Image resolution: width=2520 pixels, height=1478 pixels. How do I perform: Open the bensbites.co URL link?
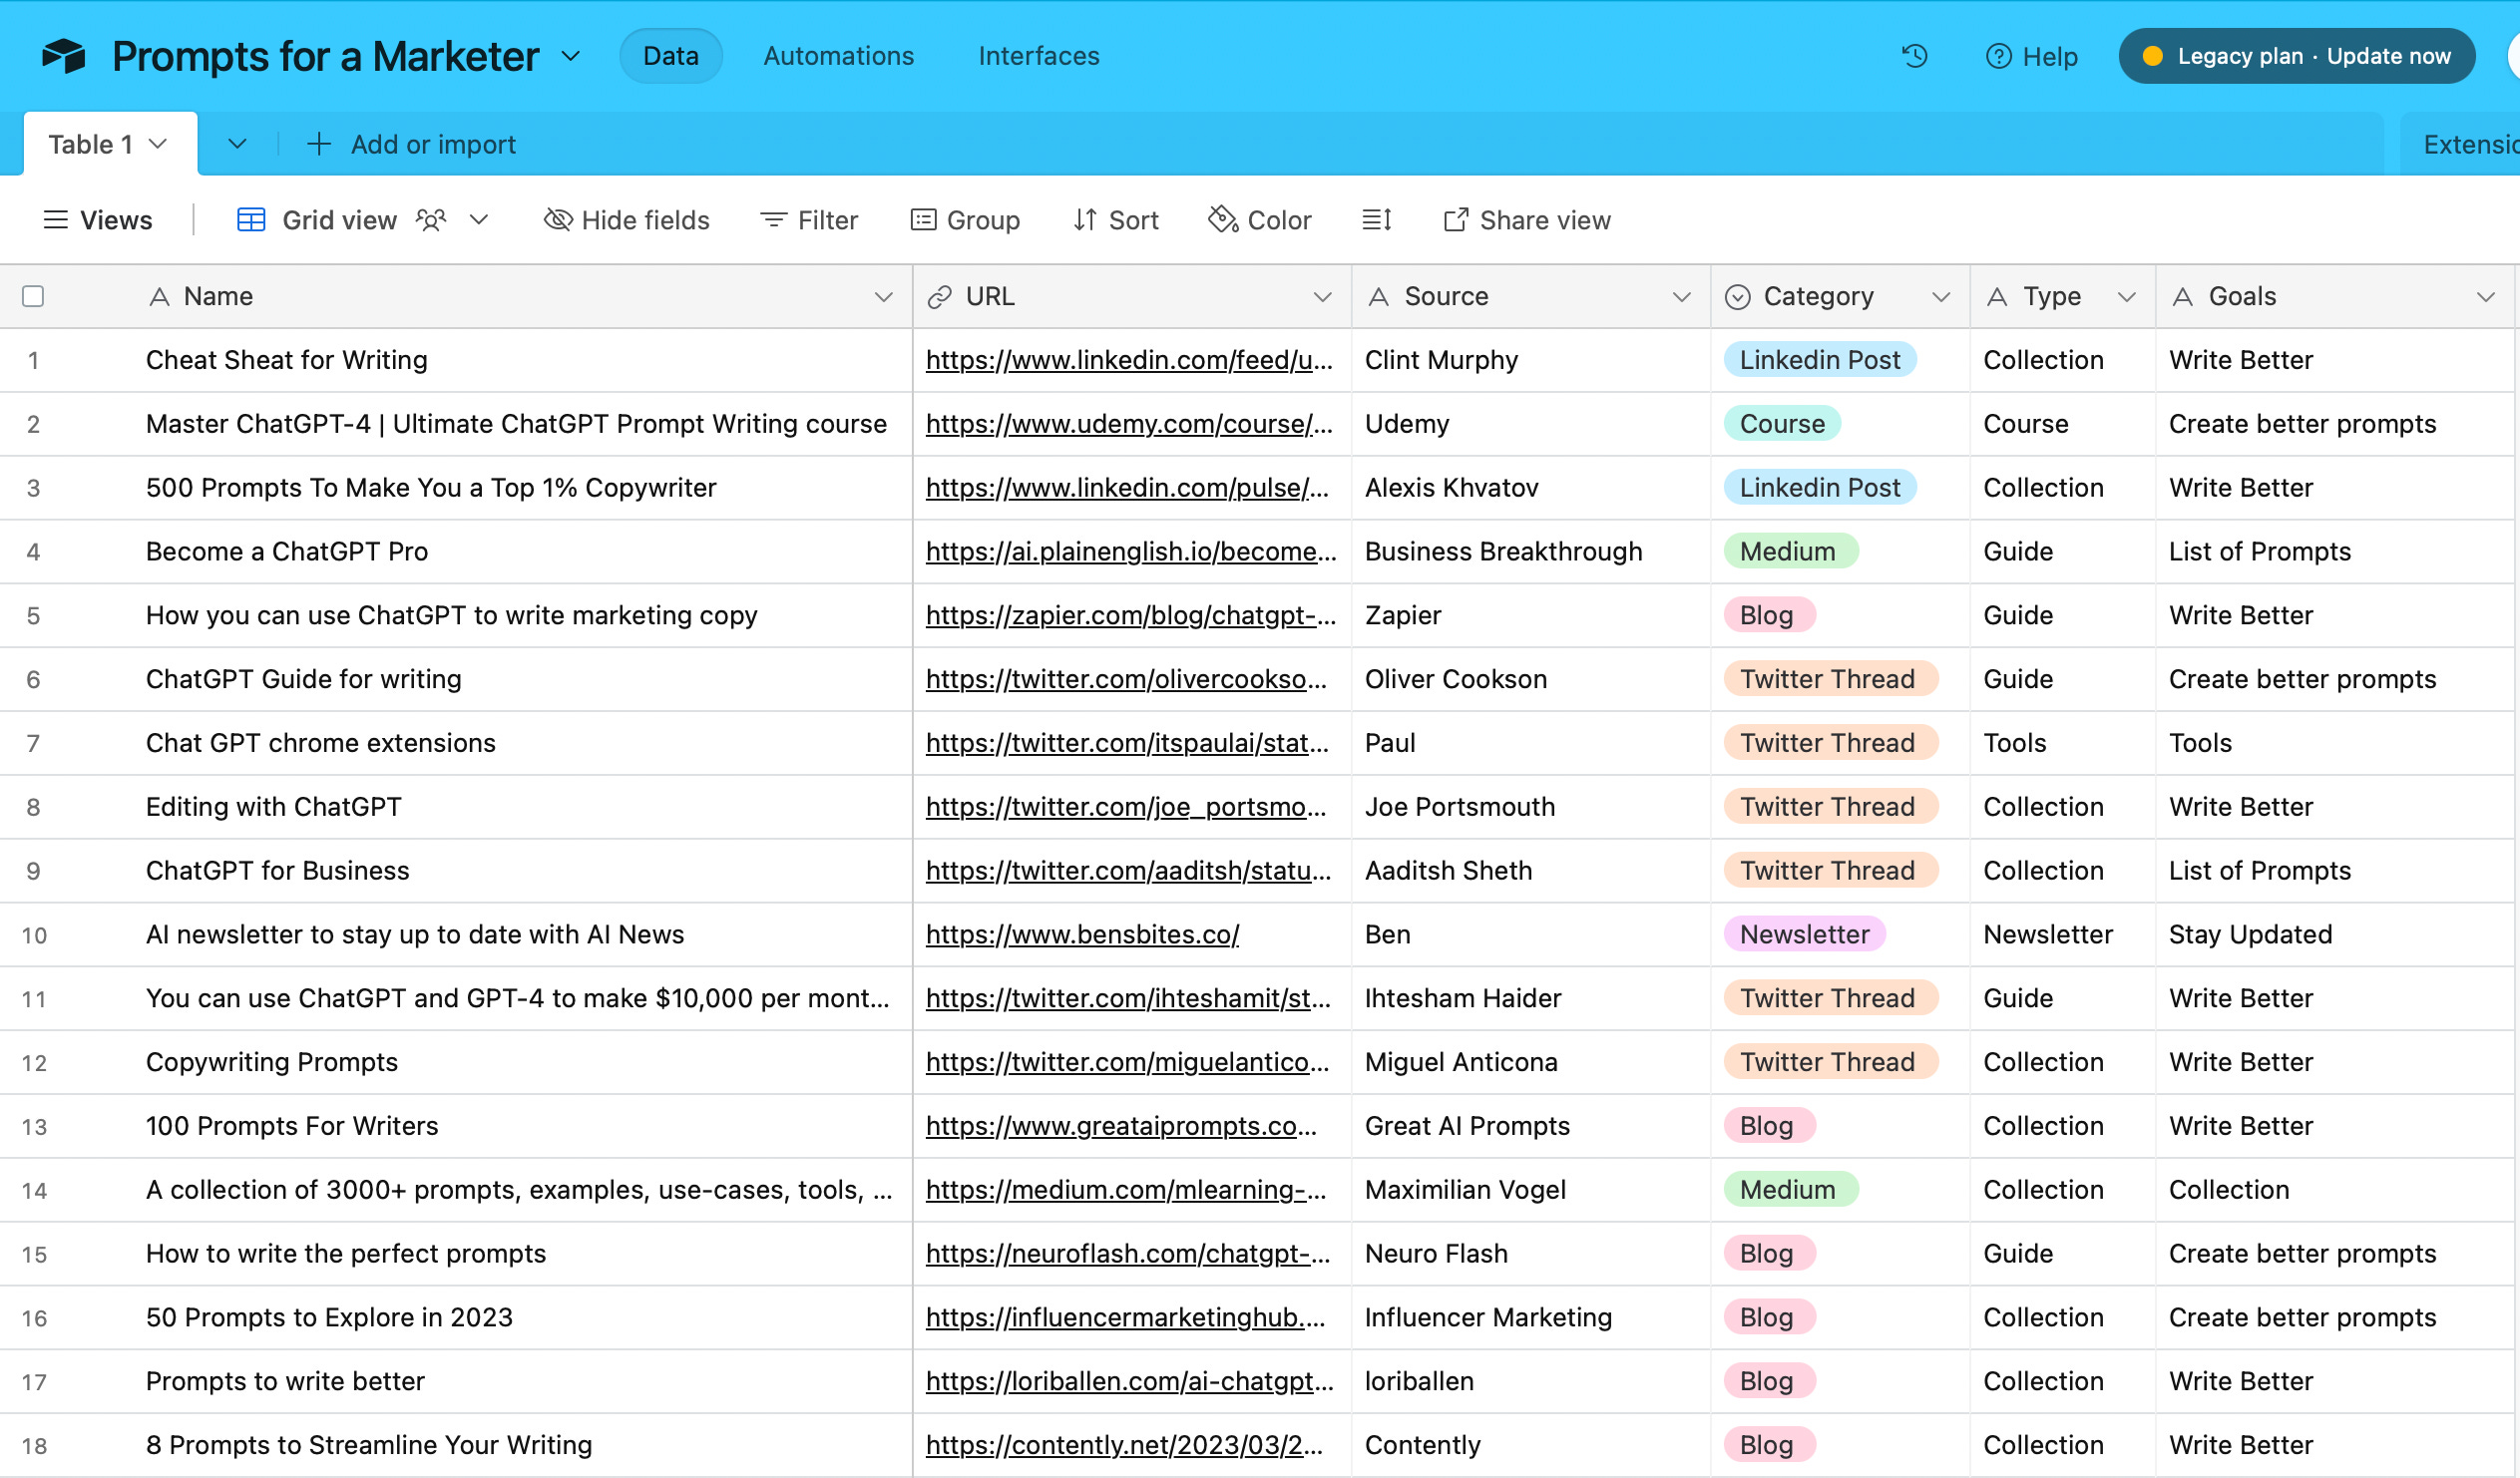pyautogui.click(x=1082, y=935)
